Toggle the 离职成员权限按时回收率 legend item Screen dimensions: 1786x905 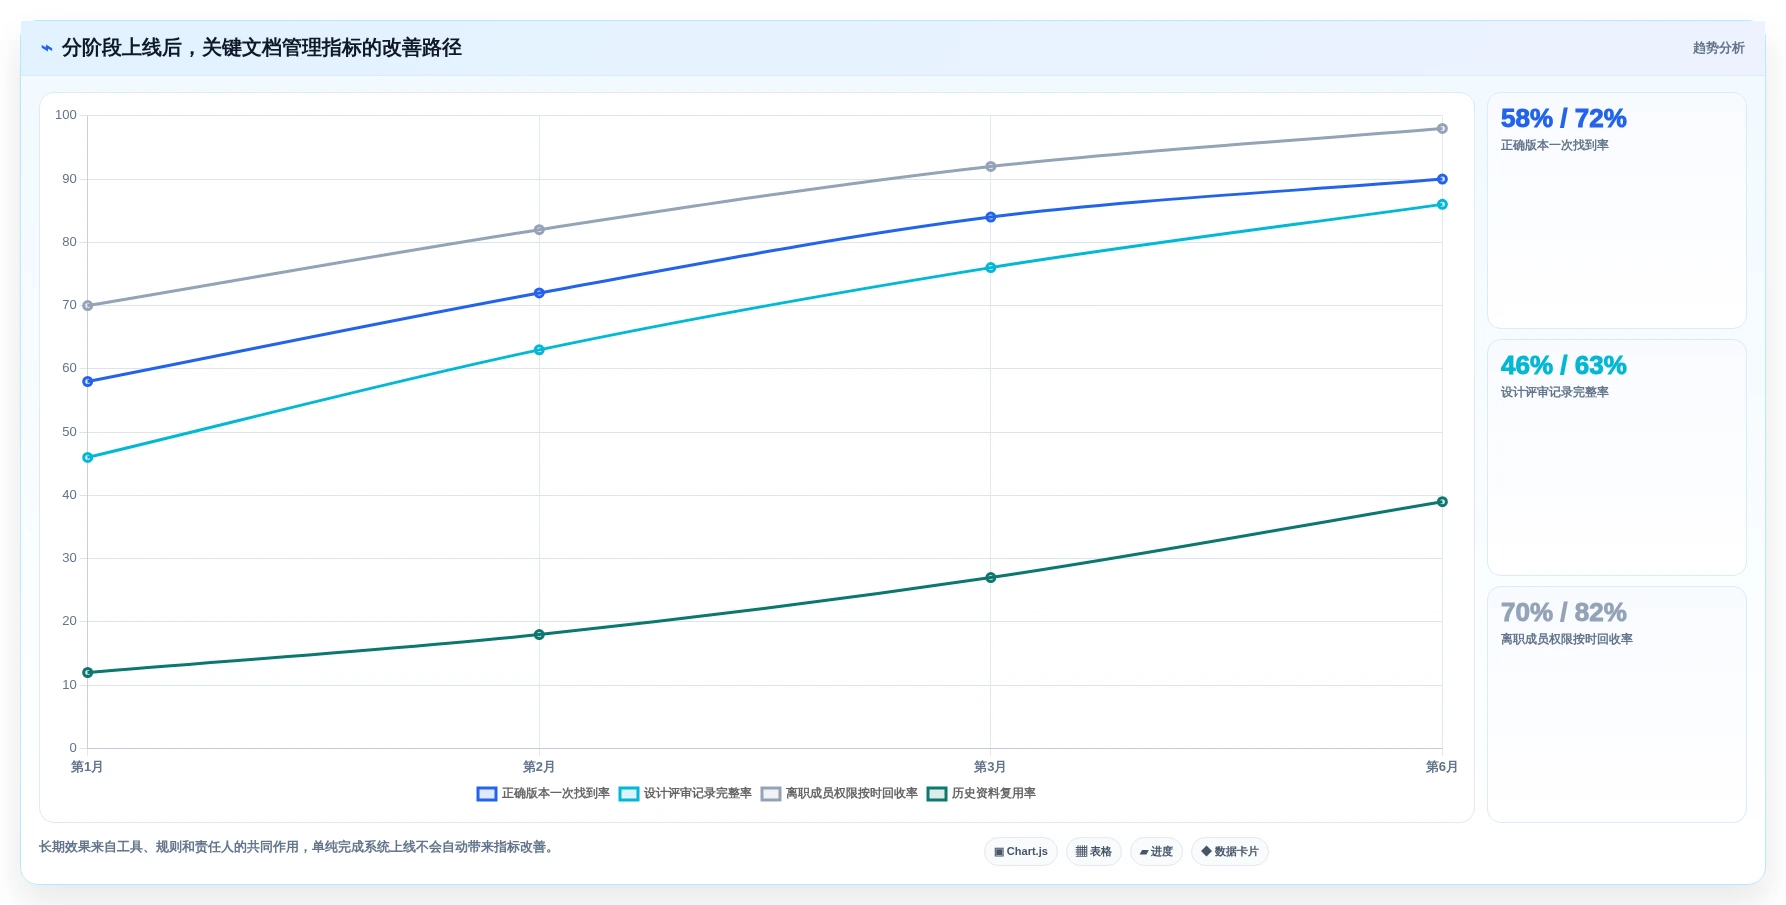coord(839,794)
